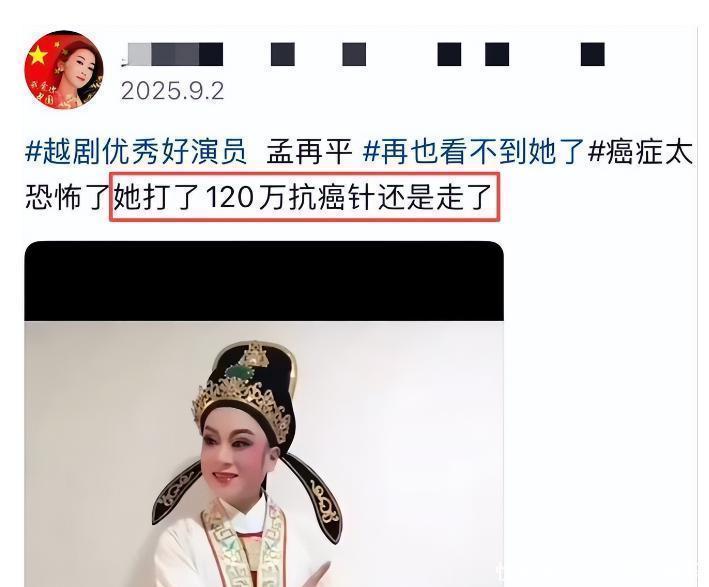Open the blurred username of the poster

pyautogui.click(x=363, y=54)
